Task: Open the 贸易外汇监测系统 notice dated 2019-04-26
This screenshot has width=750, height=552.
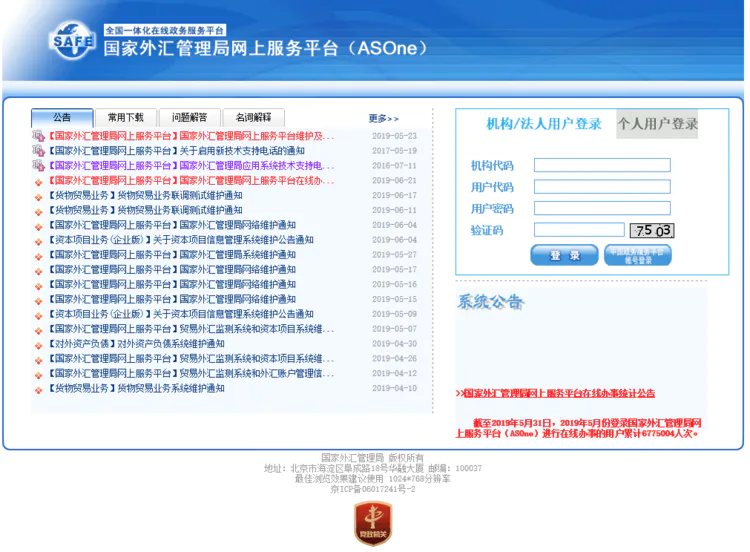Action: point(191,359)
